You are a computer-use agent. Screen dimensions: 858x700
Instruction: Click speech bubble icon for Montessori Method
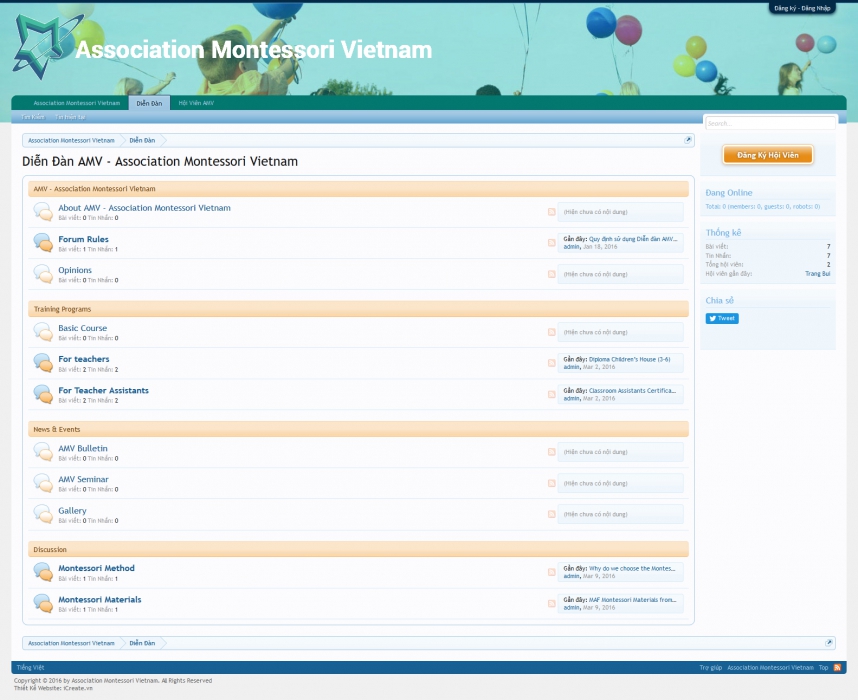[x=43, y=572]
